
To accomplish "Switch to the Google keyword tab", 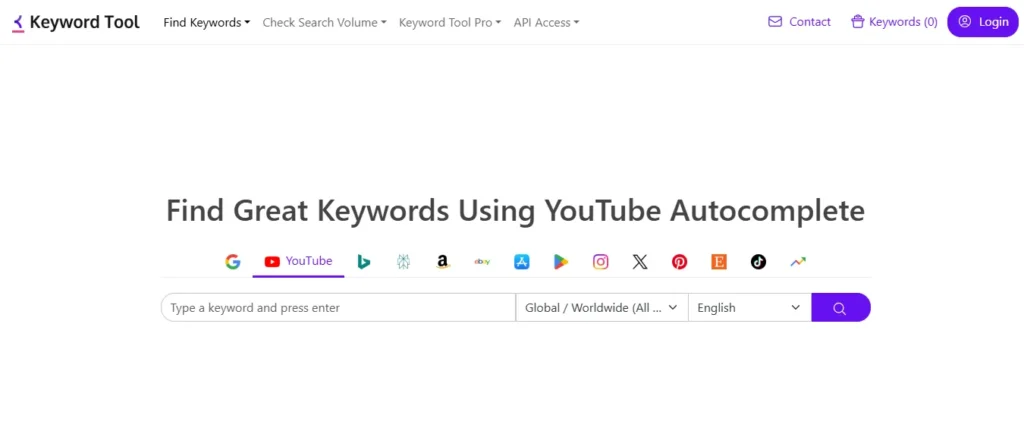I will [x=233, y=262].
